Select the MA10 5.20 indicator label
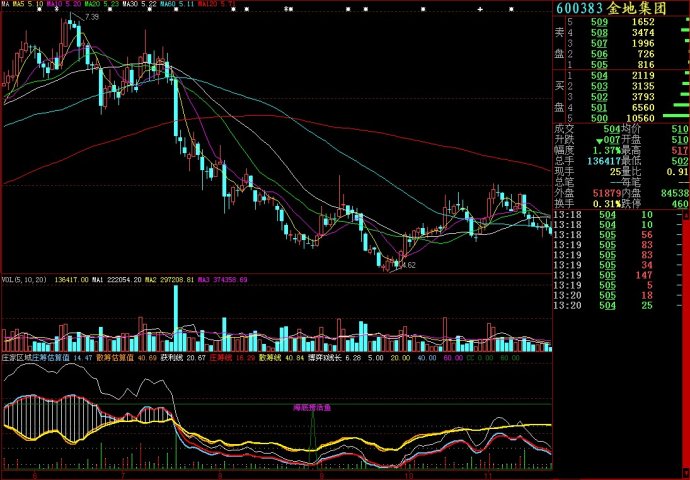Viewport: 690px width, 480px height. point(63,4)
